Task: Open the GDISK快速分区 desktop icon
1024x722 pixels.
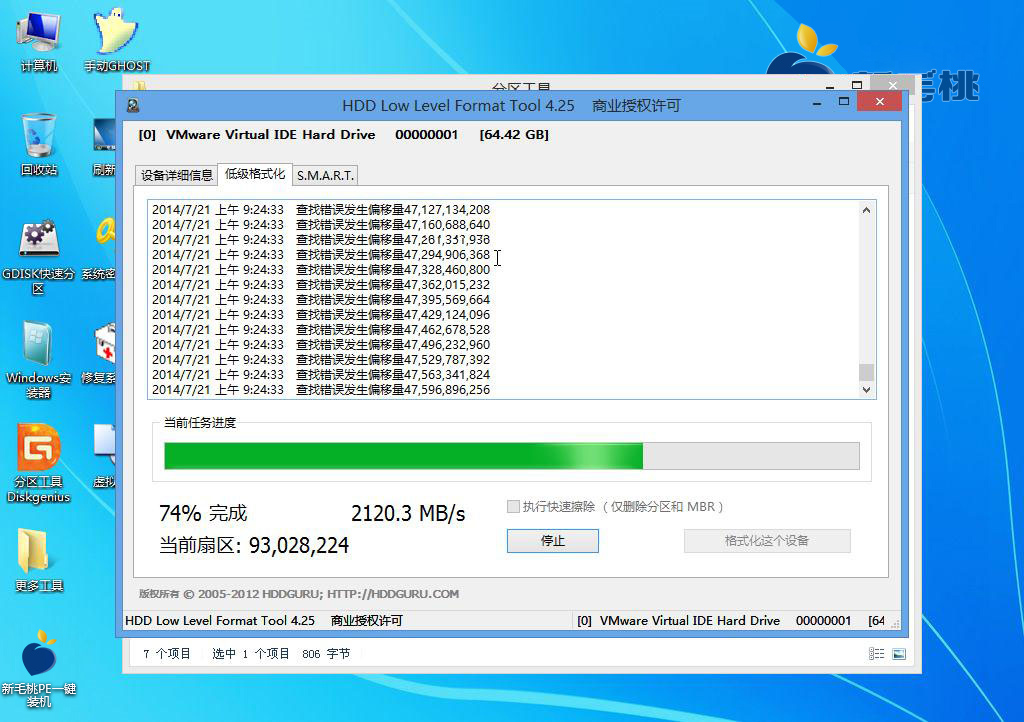Action: click(x=39, y=257)
